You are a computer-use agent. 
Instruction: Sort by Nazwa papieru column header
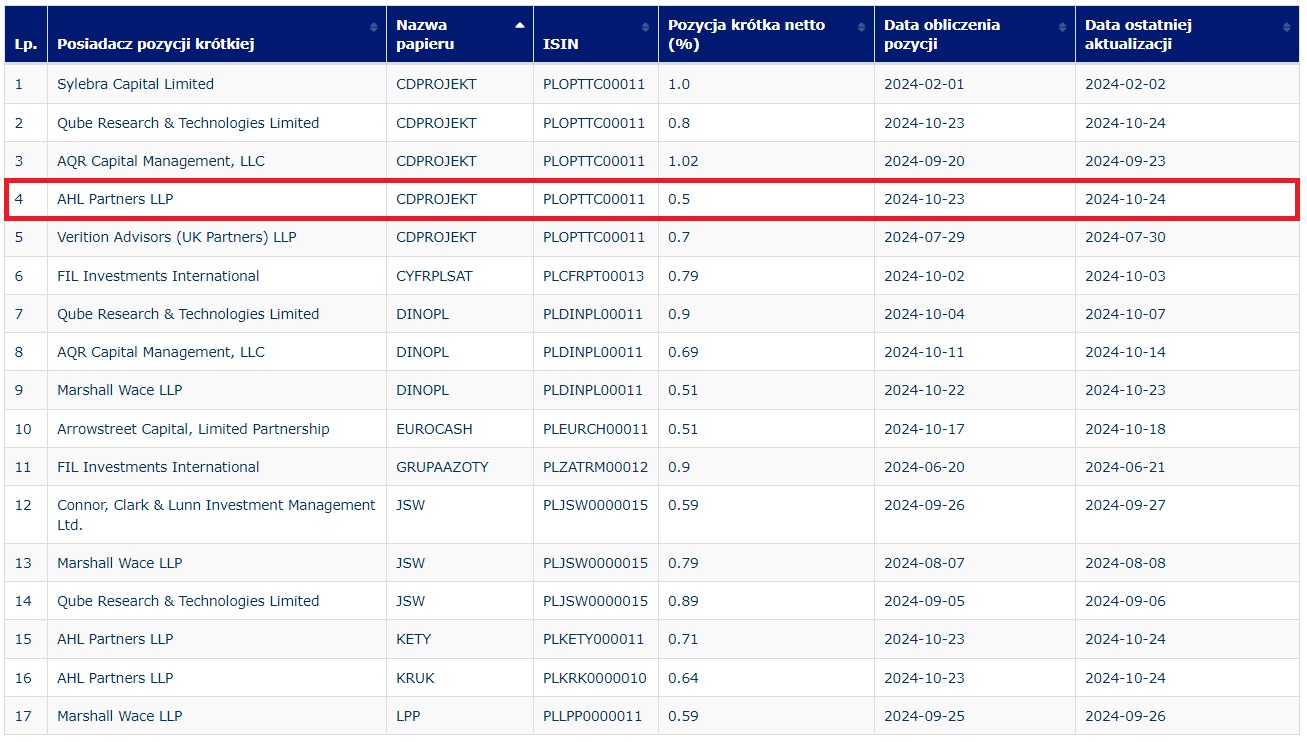click(460, 35)
